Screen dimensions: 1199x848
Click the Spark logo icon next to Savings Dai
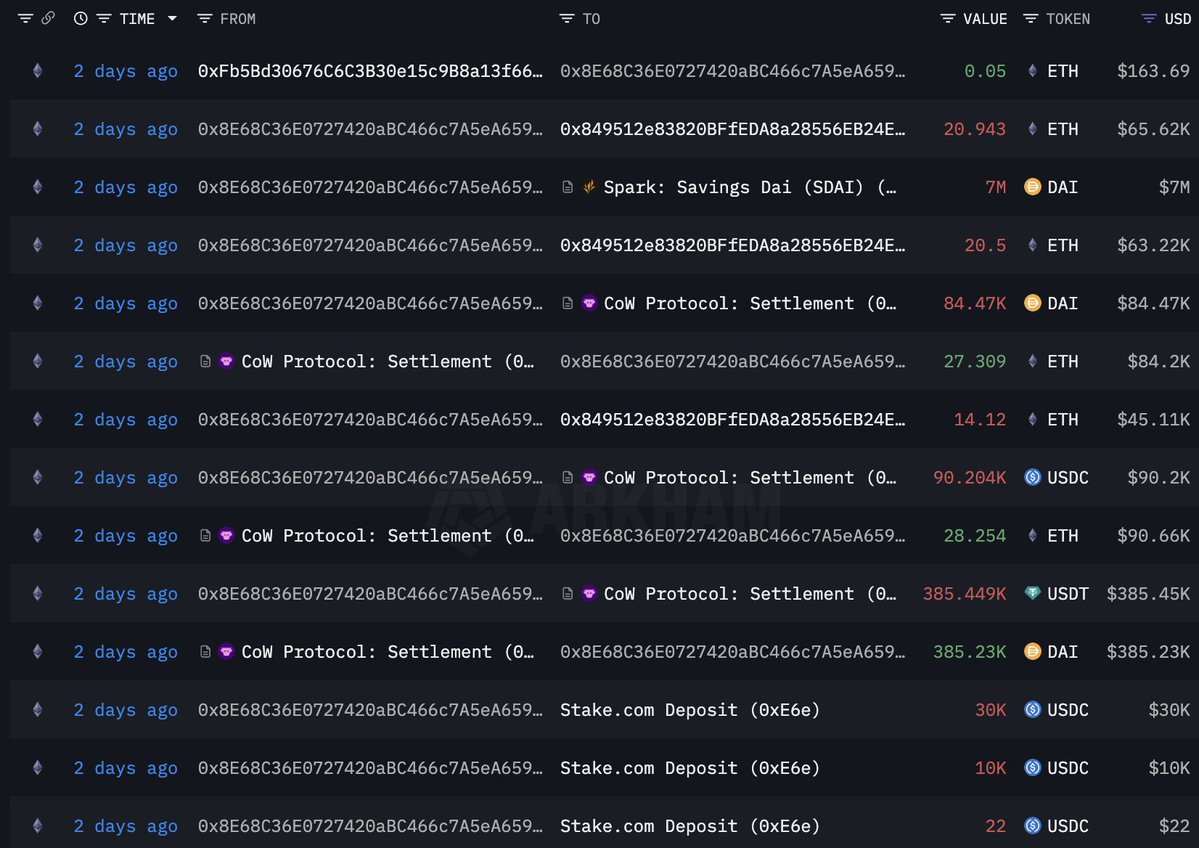click(589, 187)
